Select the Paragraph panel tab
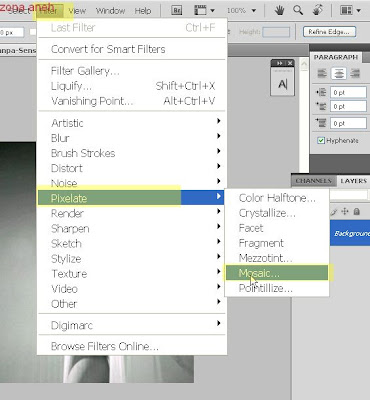370x400 pixels. click(335, 57)
